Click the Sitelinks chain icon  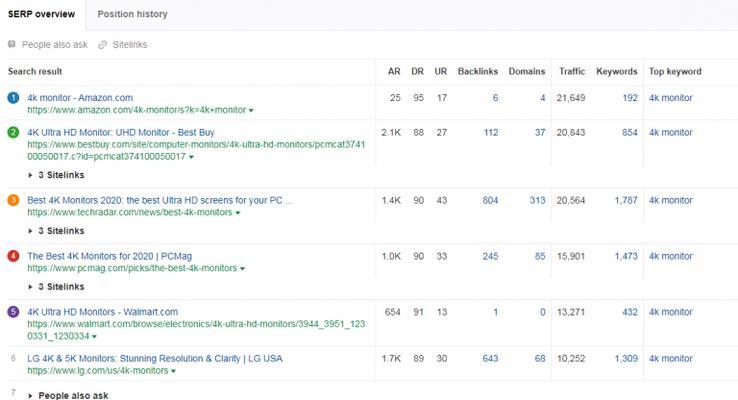tap(102, 45)
